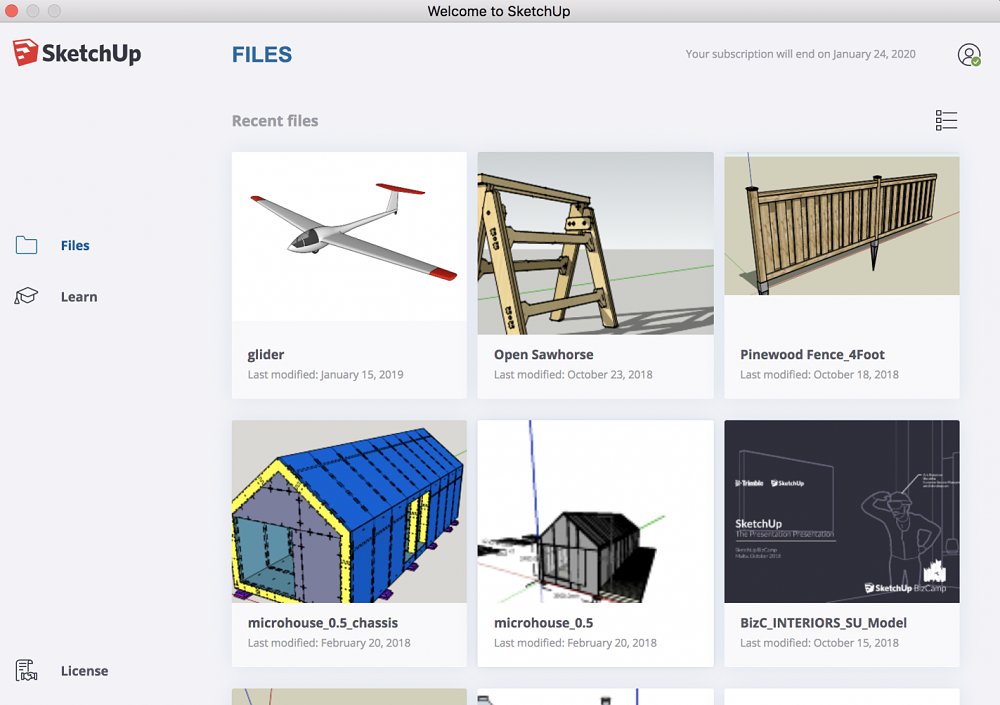
Task: Close the Welcome to SketchUp window
Action: point(12,11)
